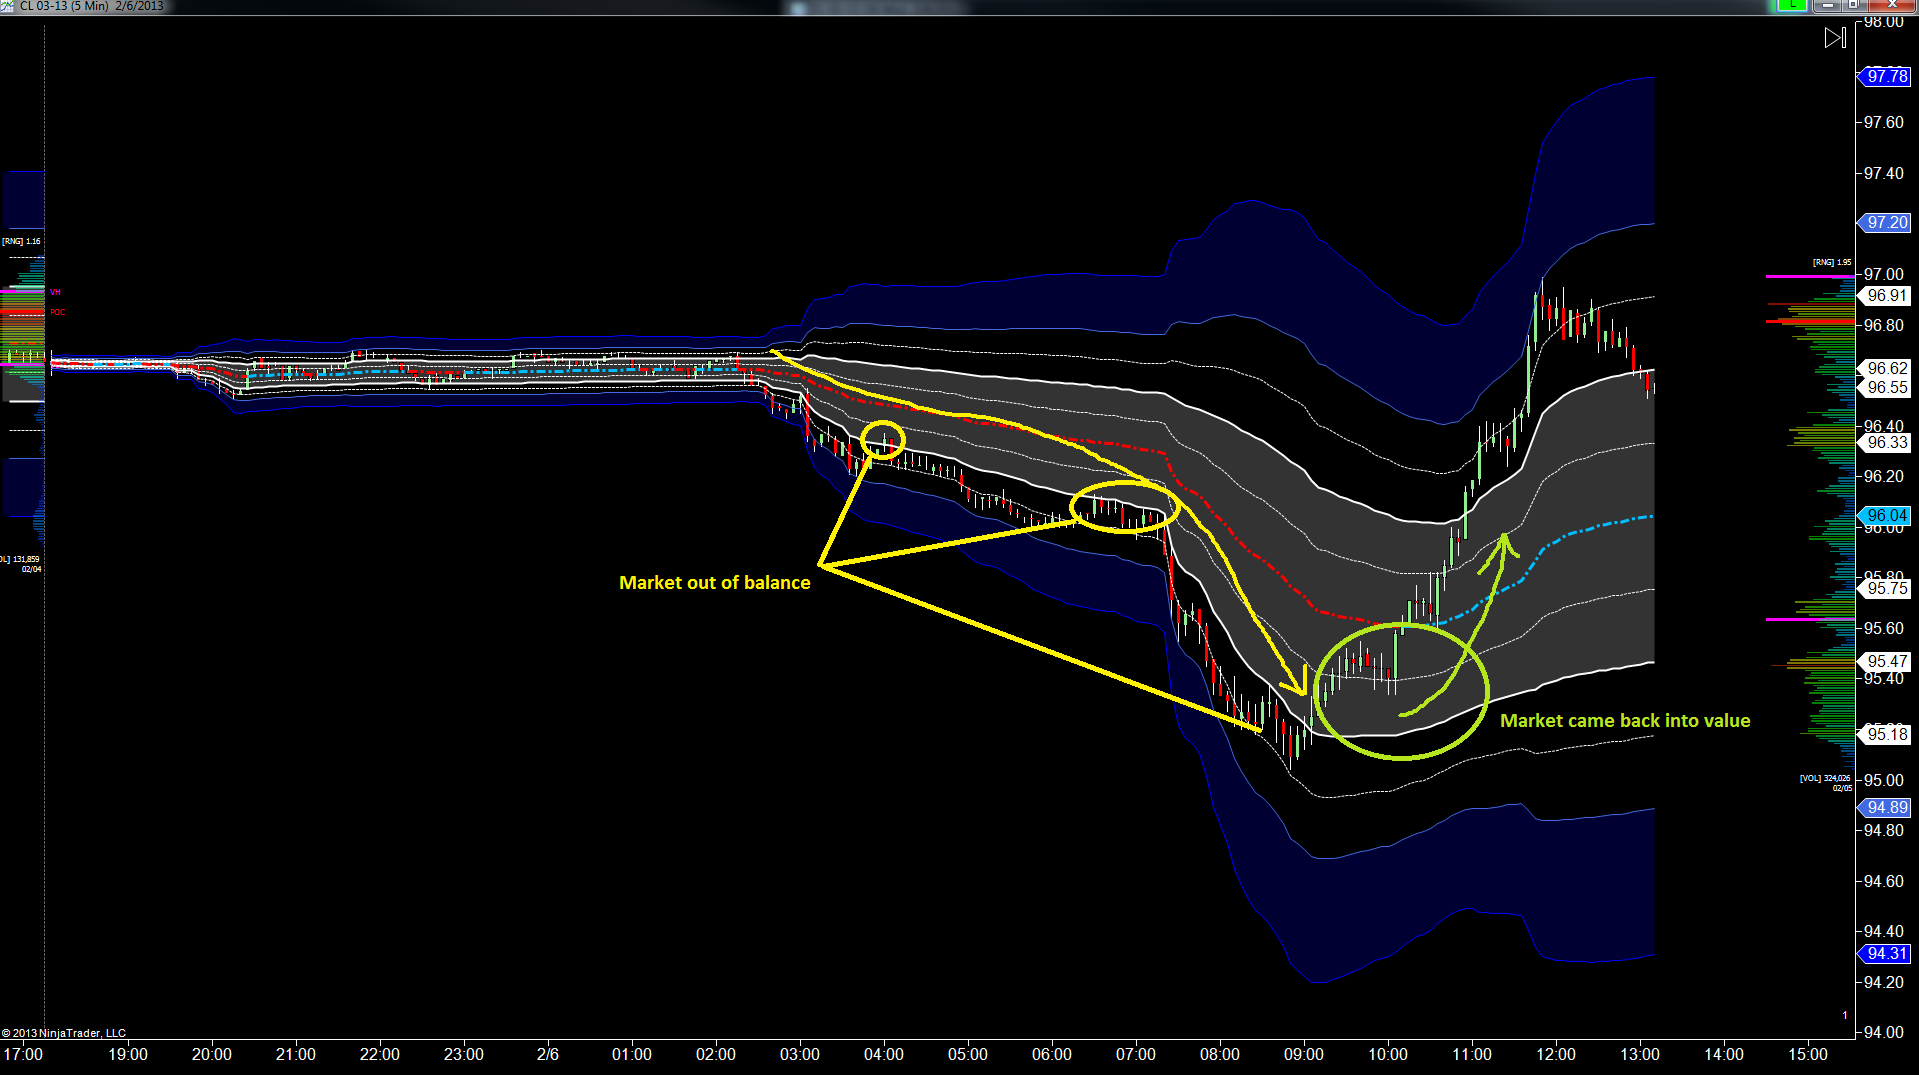Select the 95.75 price marker

tap(1885, 588)
